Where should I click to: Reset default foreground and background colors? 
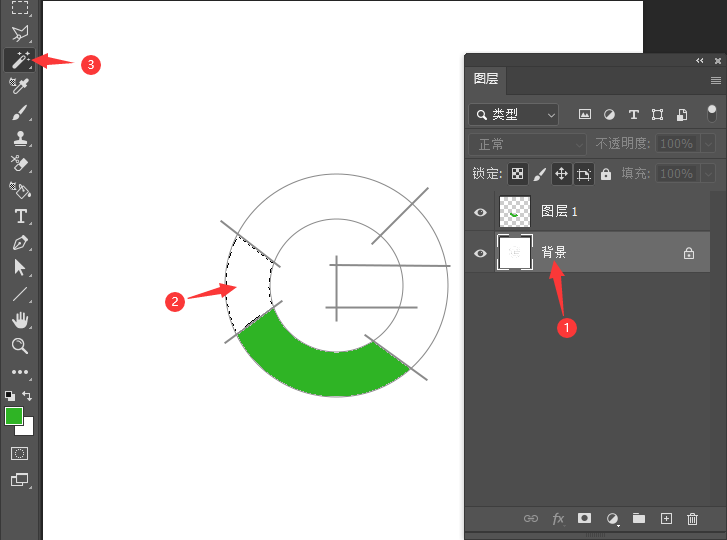pos(10,396)
